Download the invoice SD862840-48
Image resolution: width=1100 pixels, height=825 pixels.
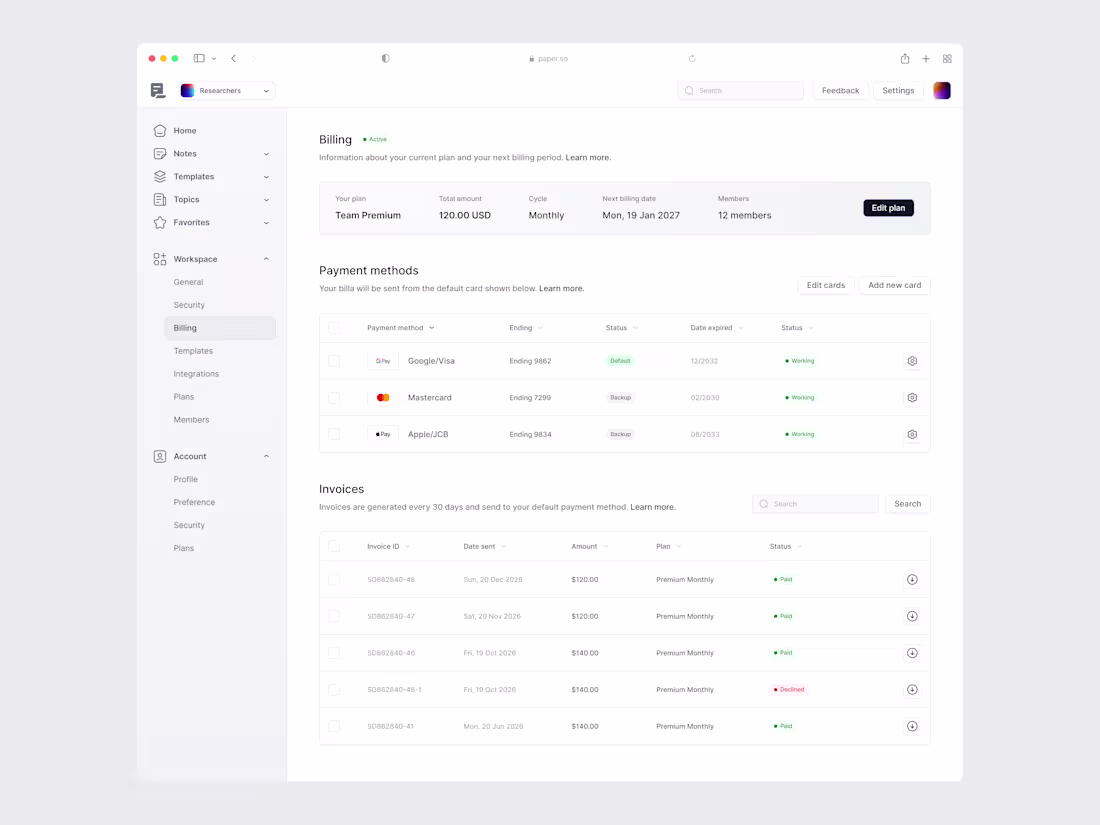(911, 579)
